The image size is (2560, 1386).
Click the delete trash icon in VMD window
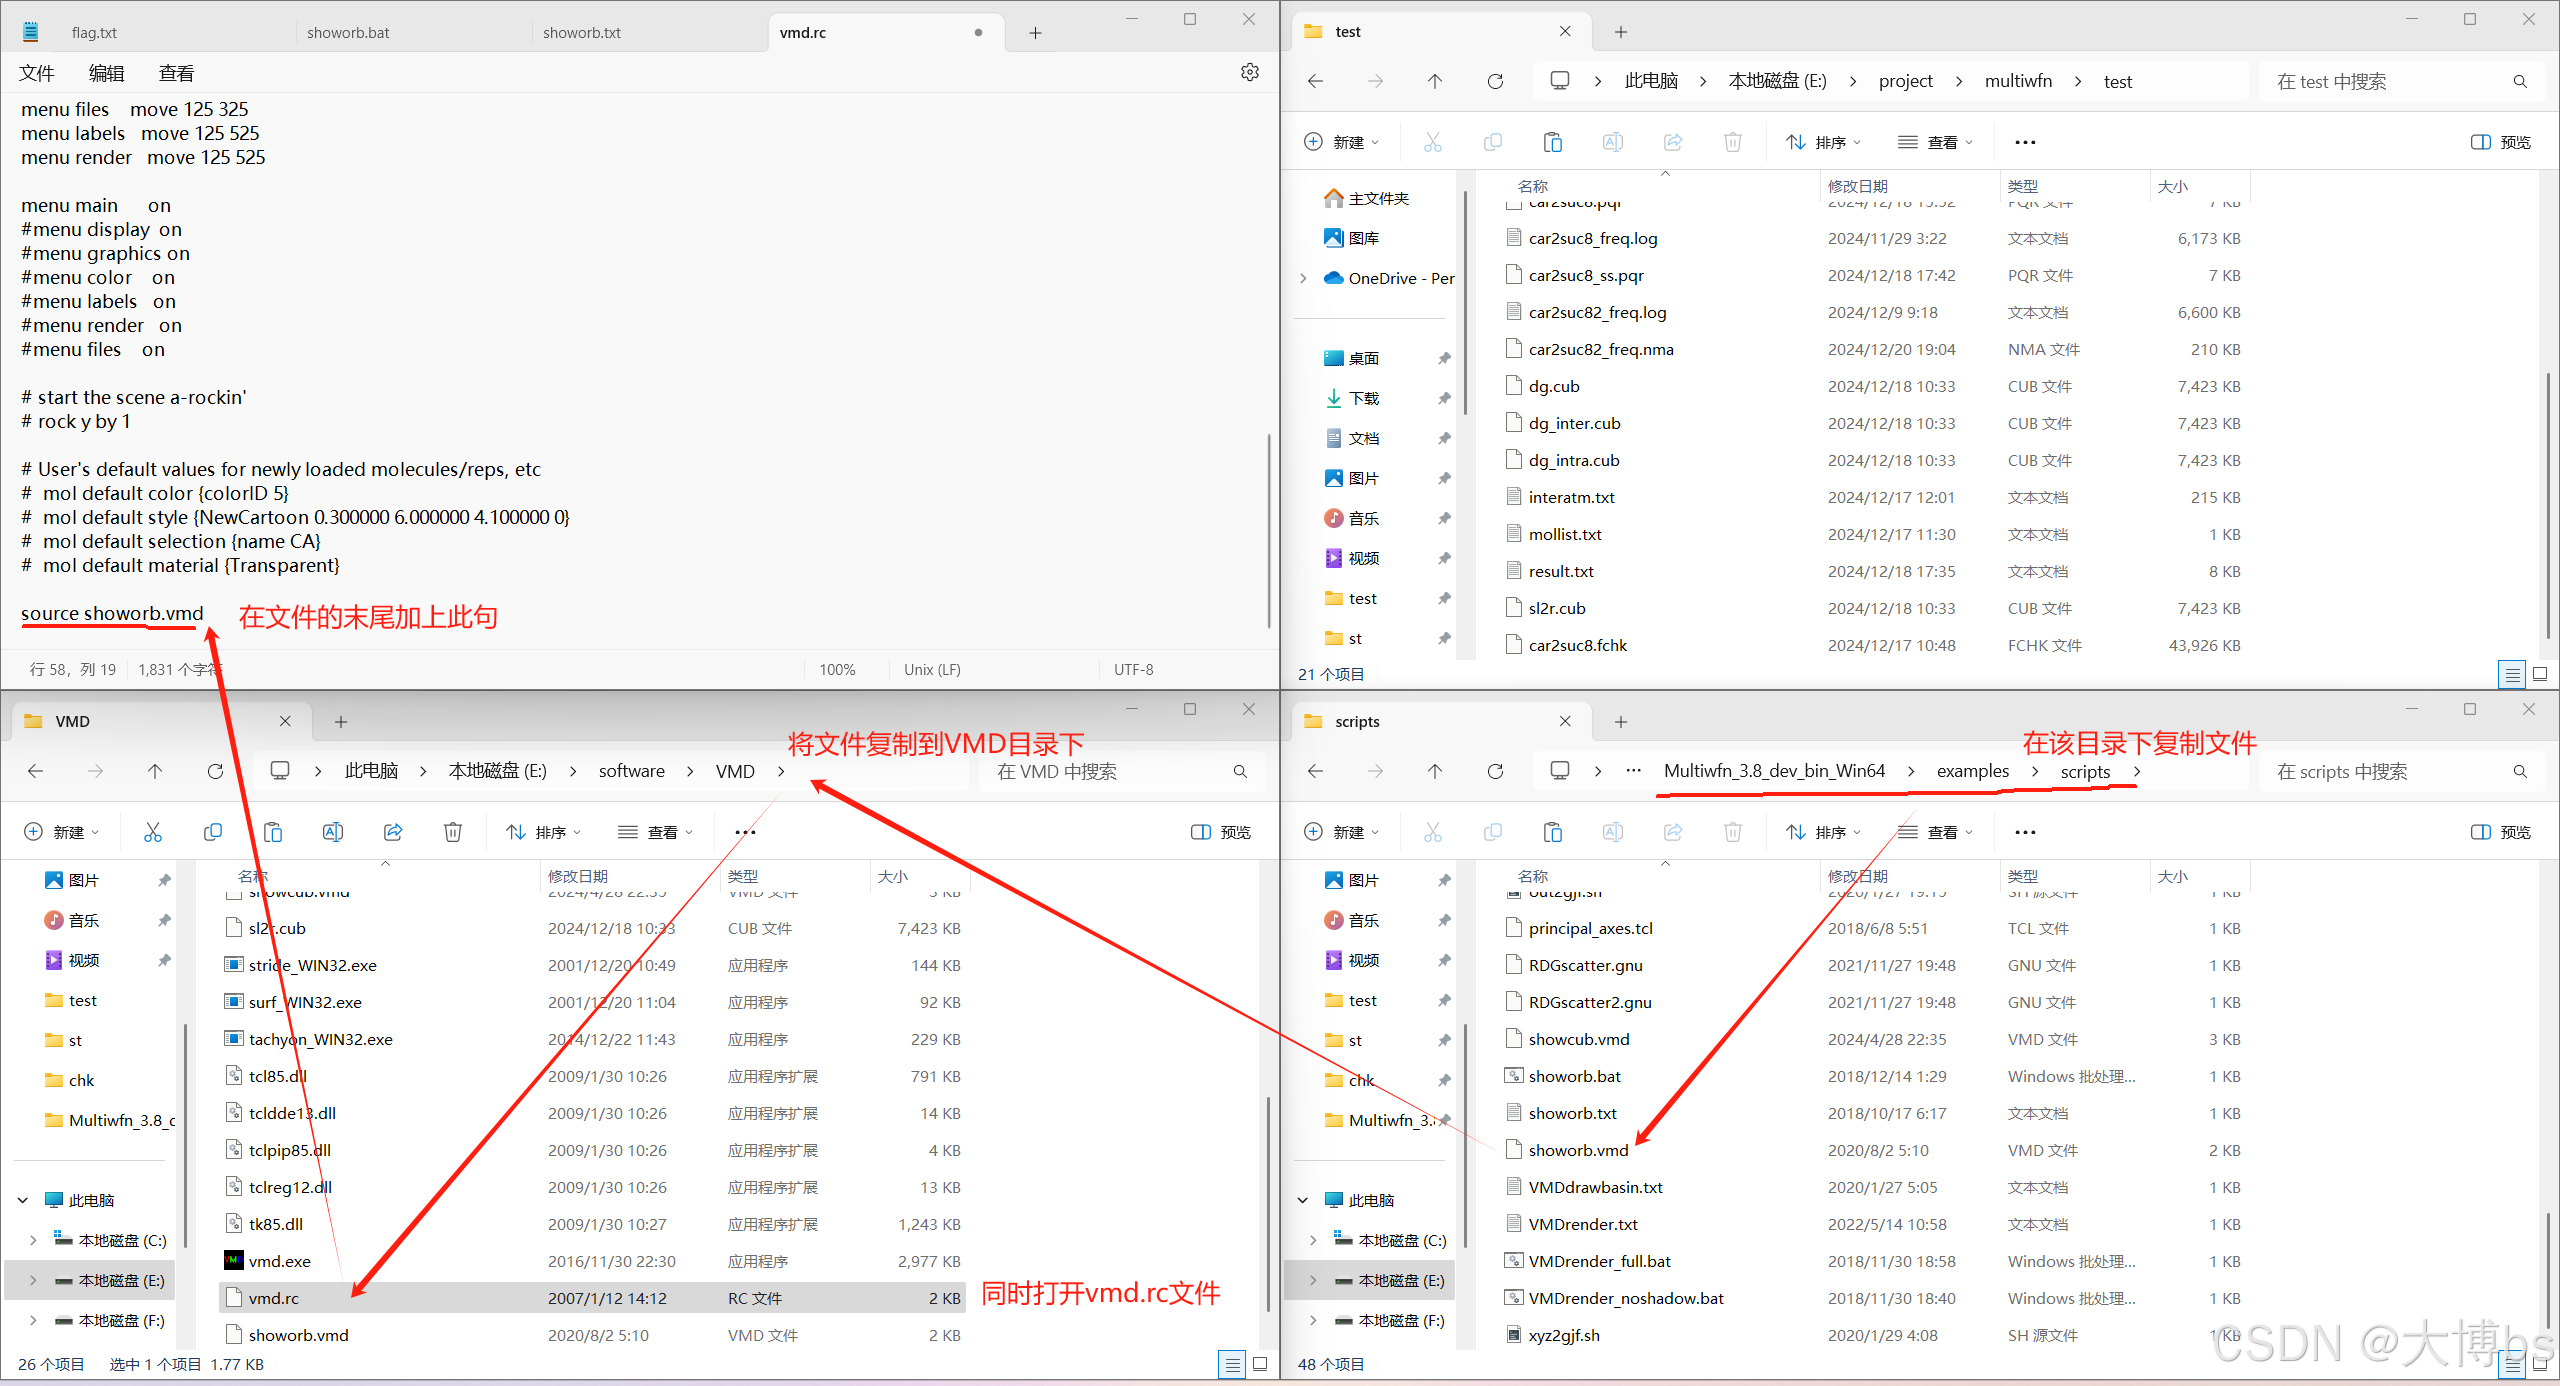click(x=453, y=832)
